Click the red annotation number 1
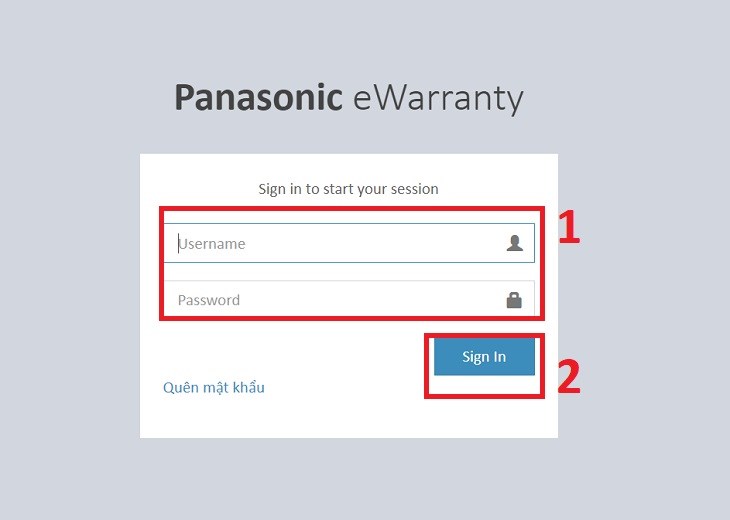Viewport: 730px width, 520px height. tap(568, 229)
